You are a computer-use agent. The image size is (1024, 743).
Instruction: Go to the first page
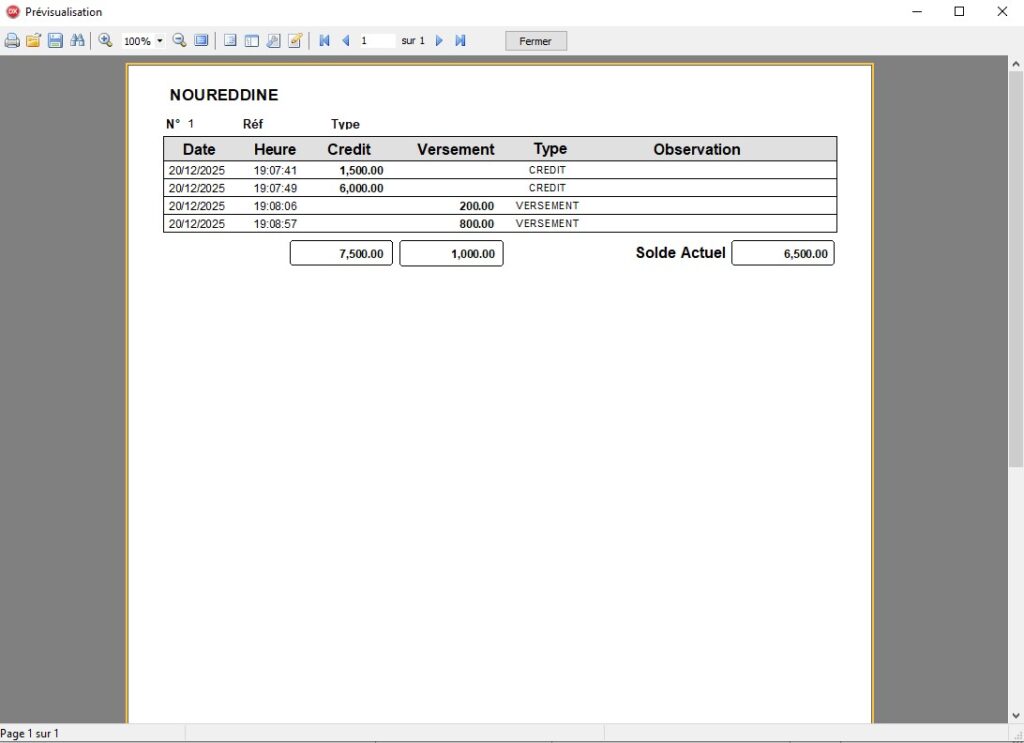pos(324,41)
